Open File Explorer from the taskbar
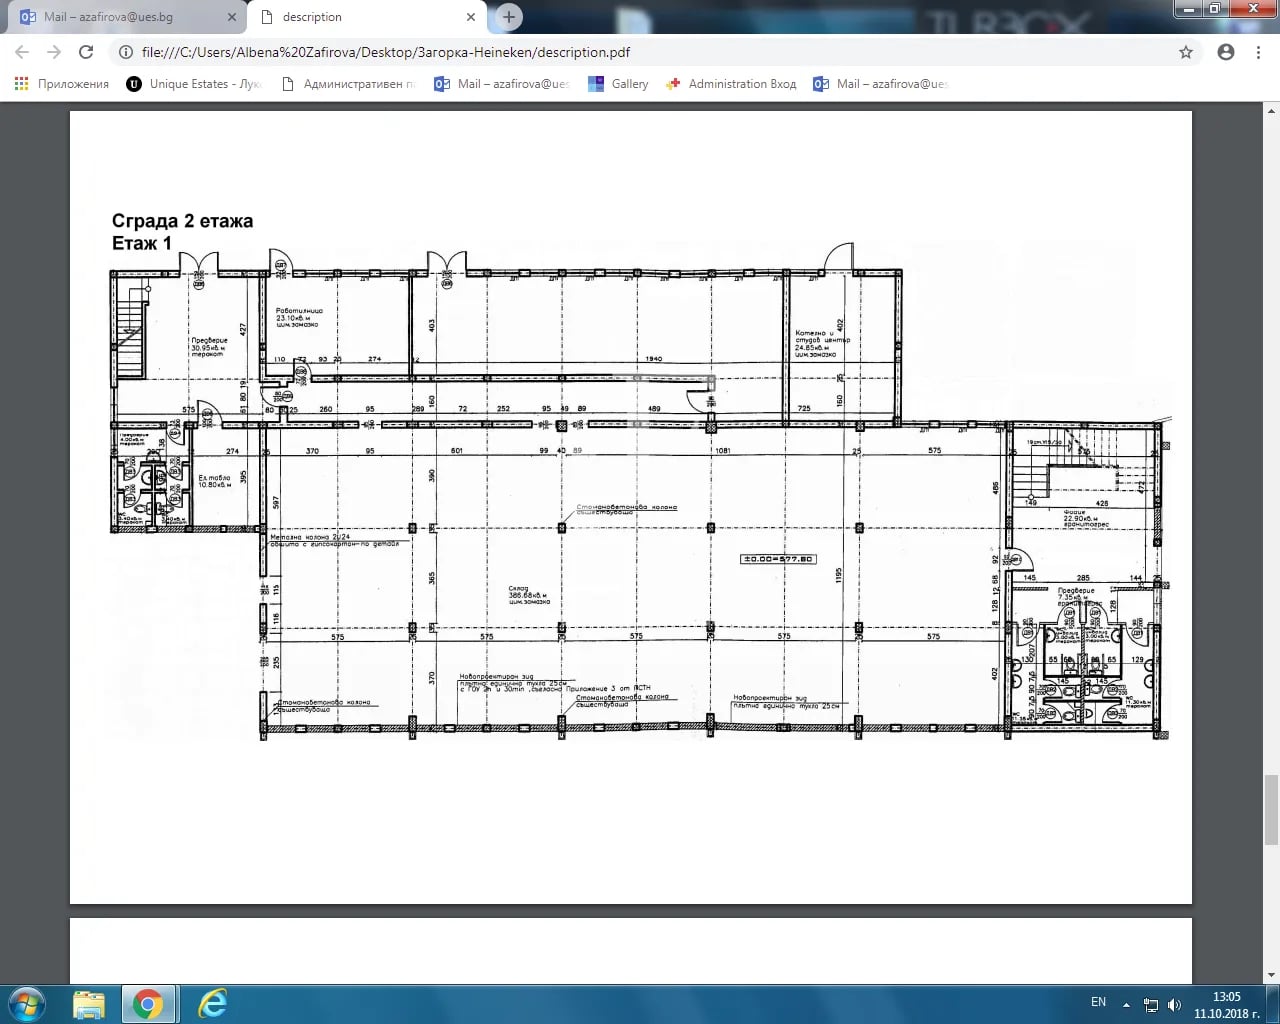 pyautogui.click(x=89, y=1004)
